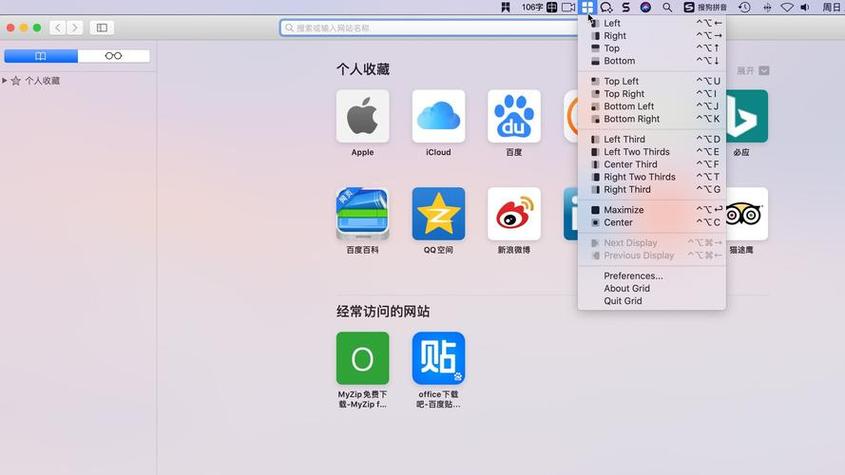
Task: Switch to the Reading List glasses tab
Action: (114, 56)
